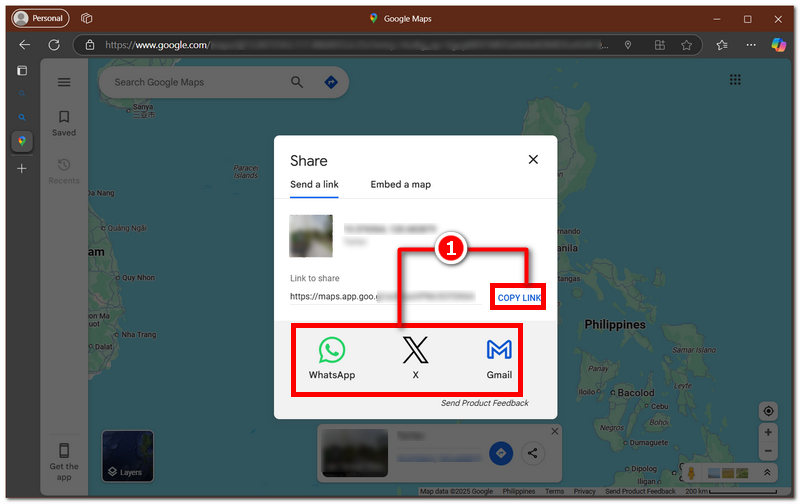
Task: Close the Share dialog
Action: coord(533,160)
